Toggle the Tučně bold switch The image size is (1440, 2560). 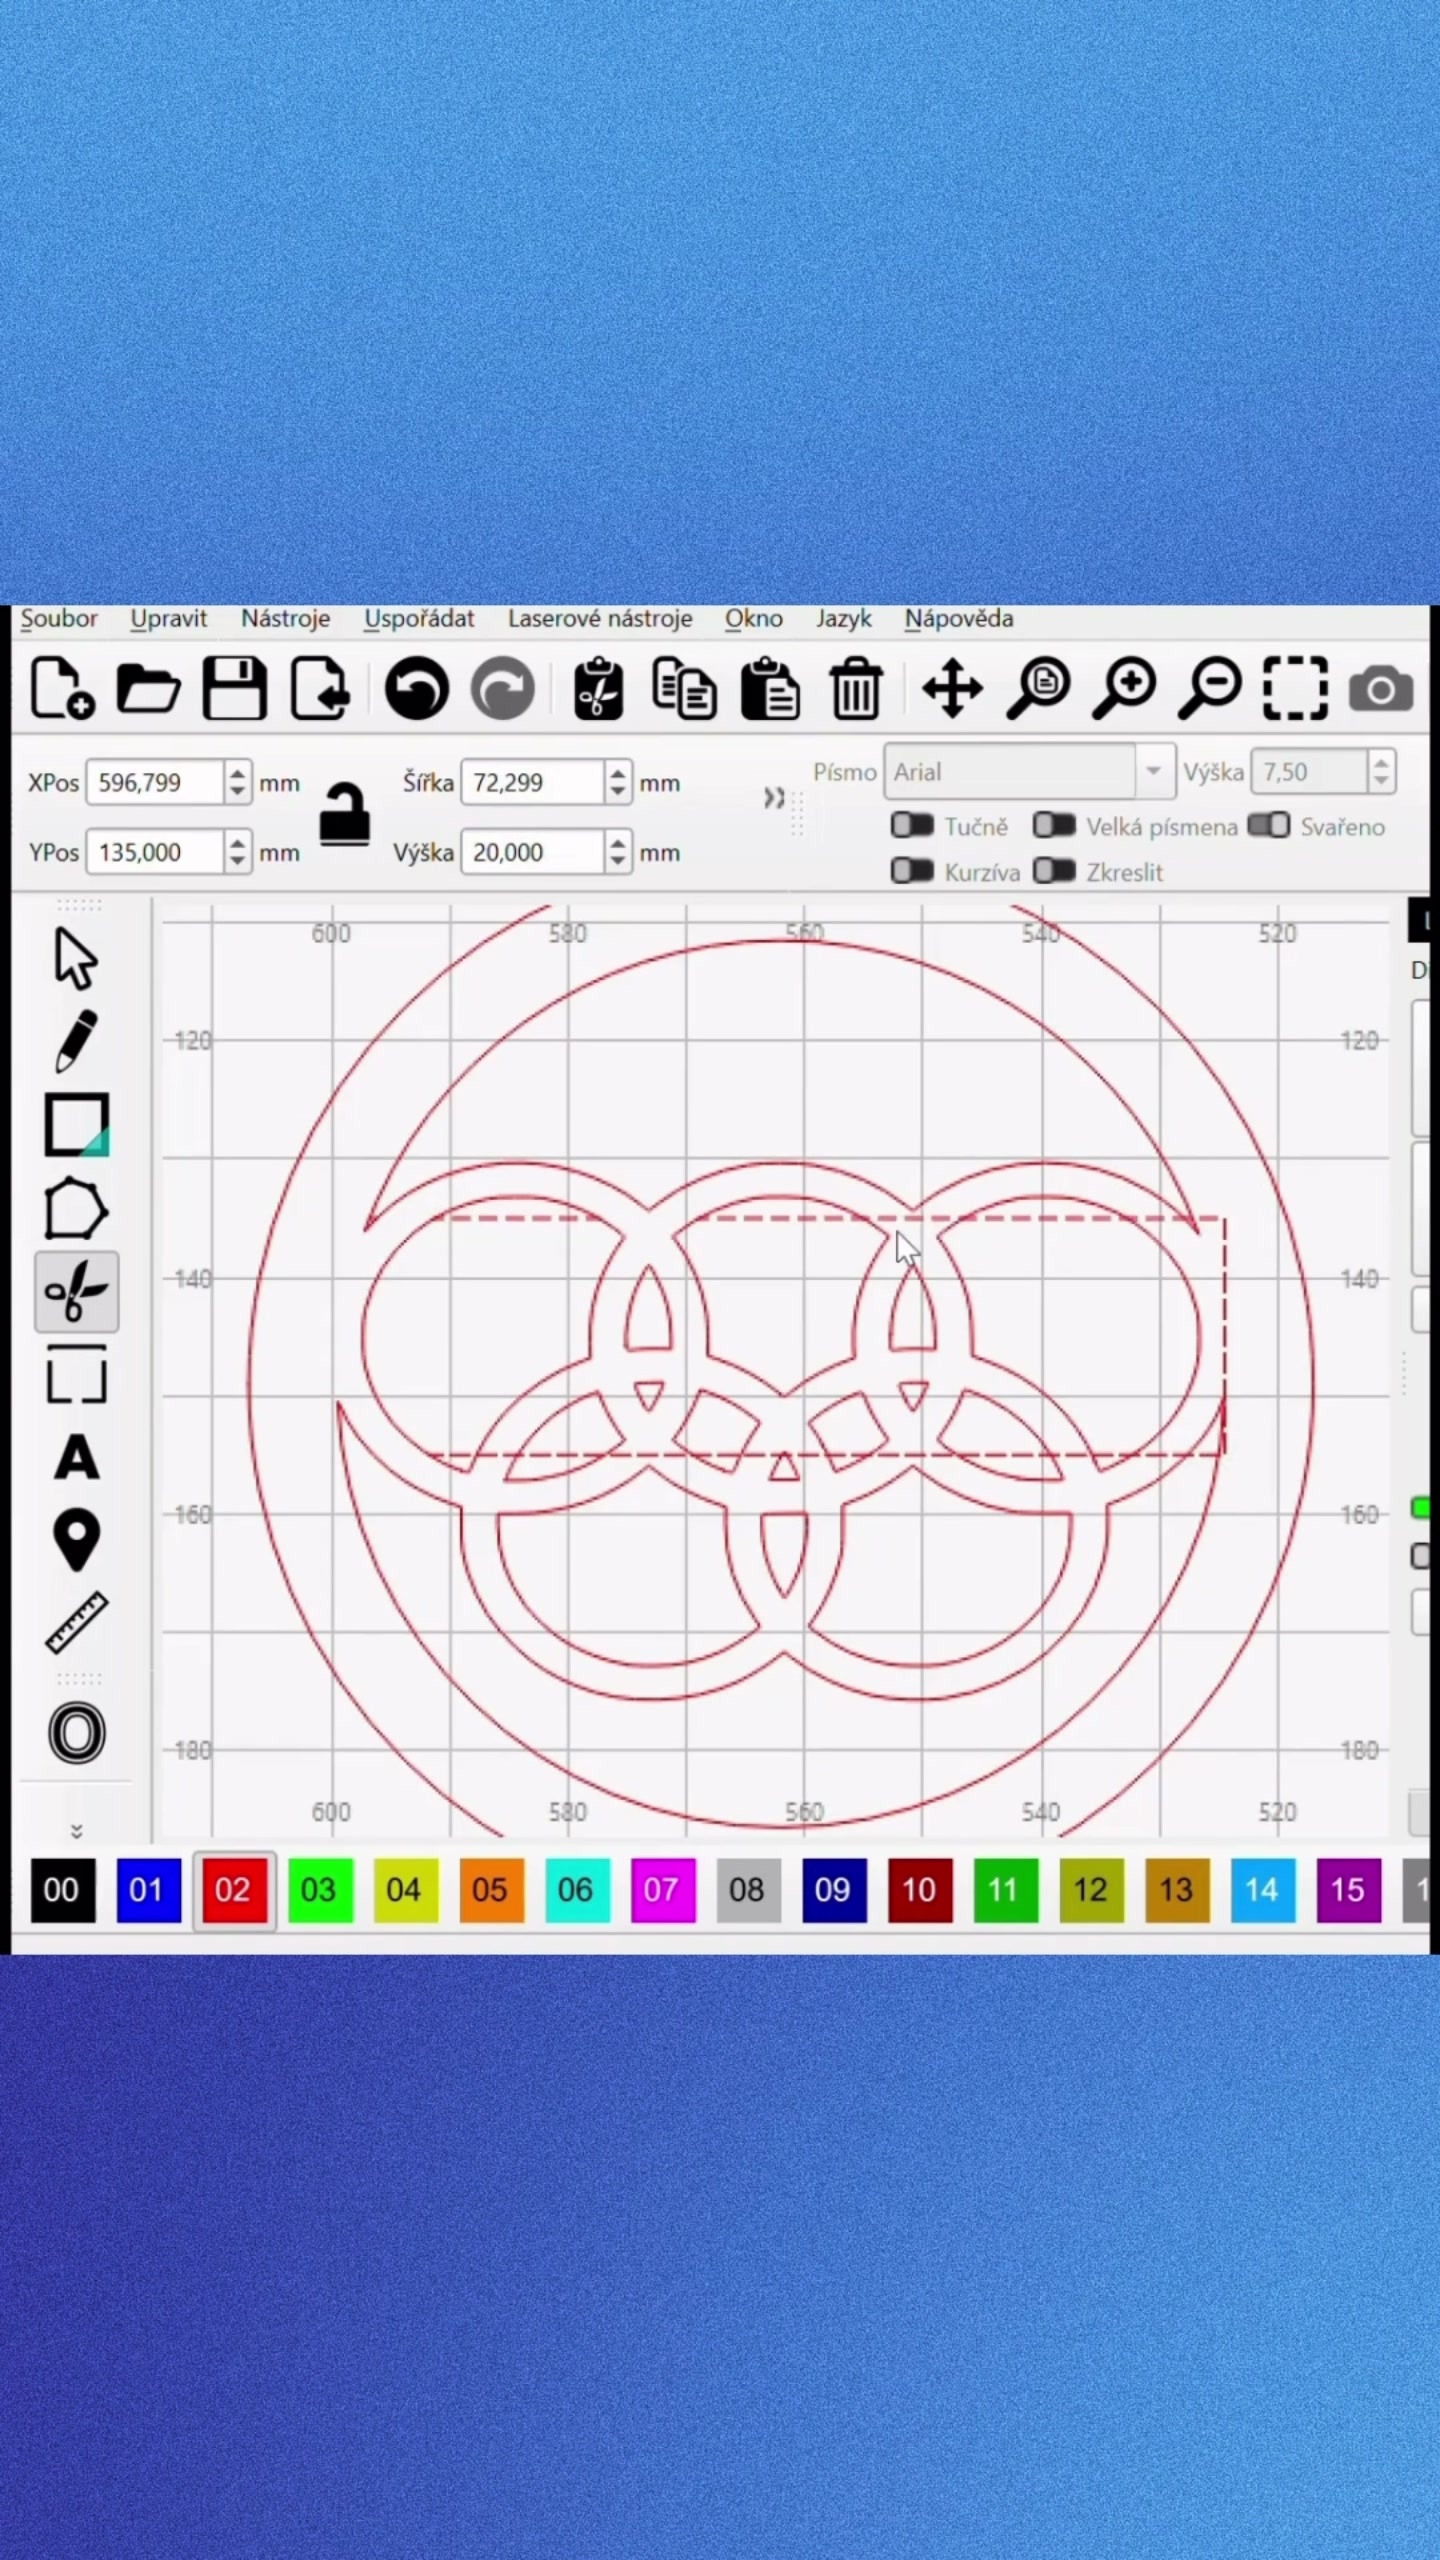point(912,826)
